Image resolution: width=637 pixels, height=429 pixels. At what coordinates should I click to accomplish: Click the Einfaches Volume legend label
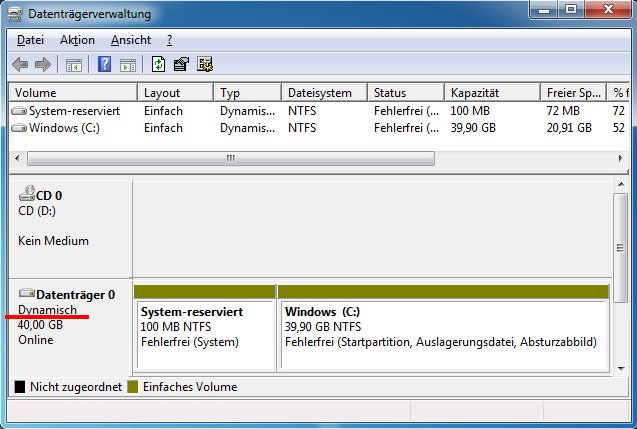190,387
